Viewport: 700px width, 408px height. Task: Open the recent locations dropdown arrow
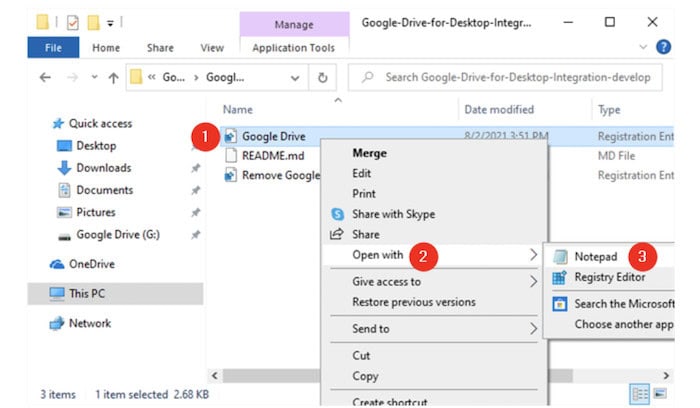(94, 77)
